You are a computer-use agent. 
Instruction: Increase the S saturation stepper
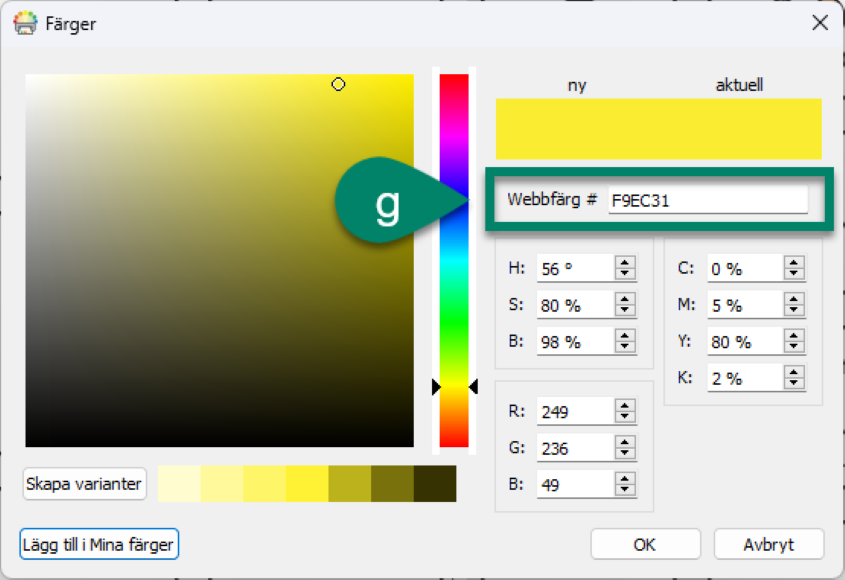coord(625,300)
